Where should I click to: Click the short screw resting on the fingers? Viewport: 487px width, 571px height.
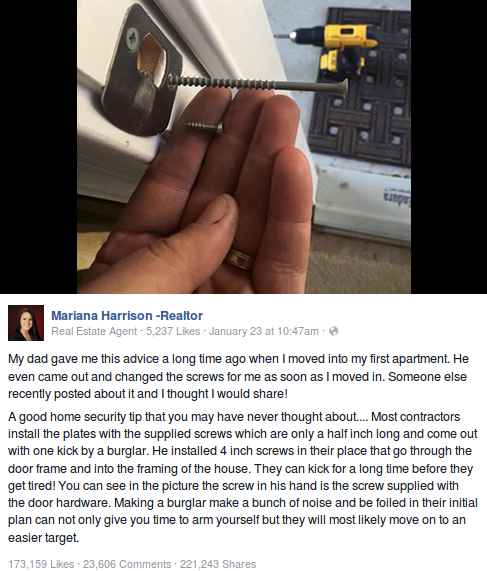pyautogui.click(x=204, y=126)
